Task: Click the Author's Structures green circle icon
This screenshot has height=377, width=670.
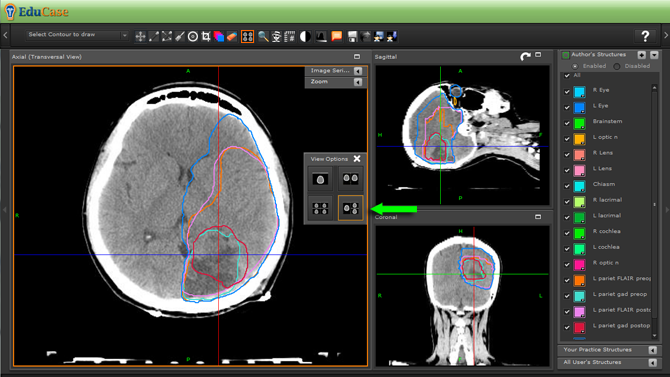Action: 566,55
